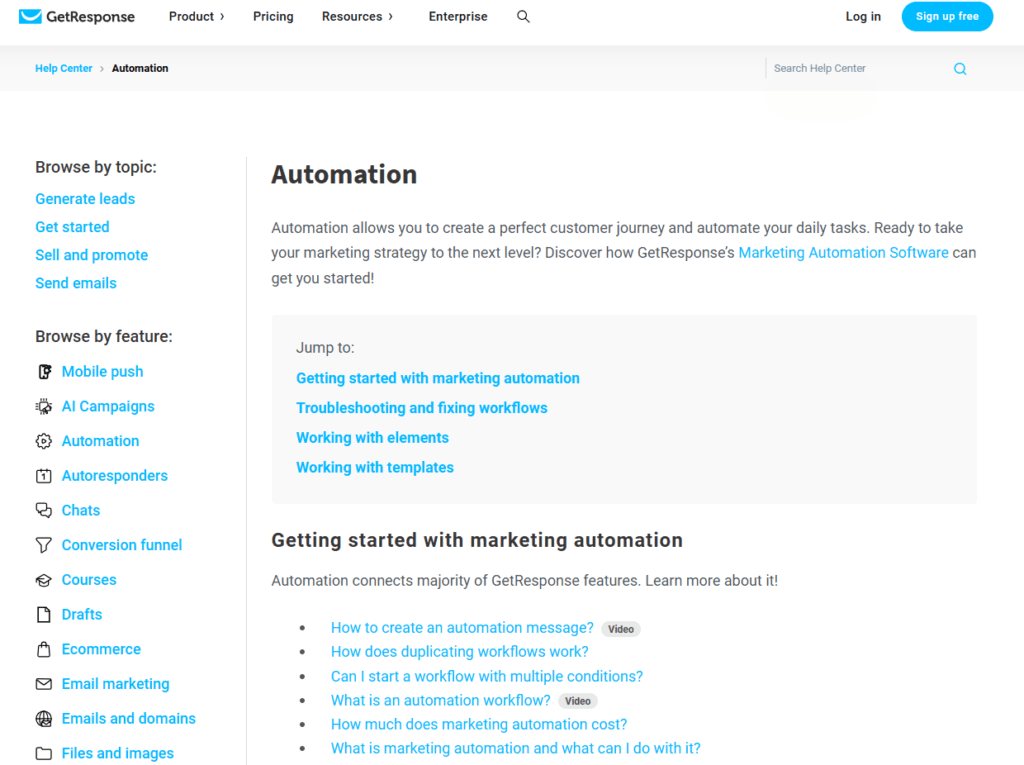Click the Mobile push phone icon
Image resolution: width=1024 pixels, height=765 pixels.
[x=44, y=372]
